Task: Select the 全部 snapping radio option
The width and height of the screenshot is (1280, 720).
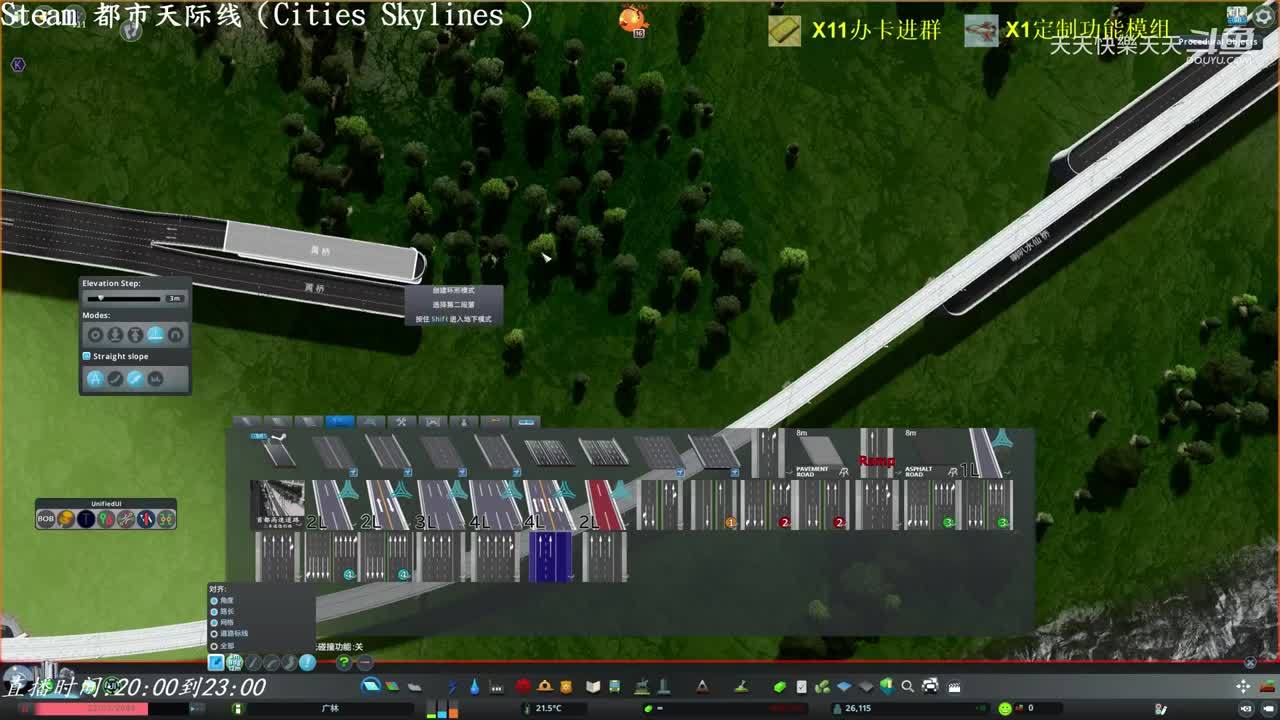Action: click(x=214, y=646)
